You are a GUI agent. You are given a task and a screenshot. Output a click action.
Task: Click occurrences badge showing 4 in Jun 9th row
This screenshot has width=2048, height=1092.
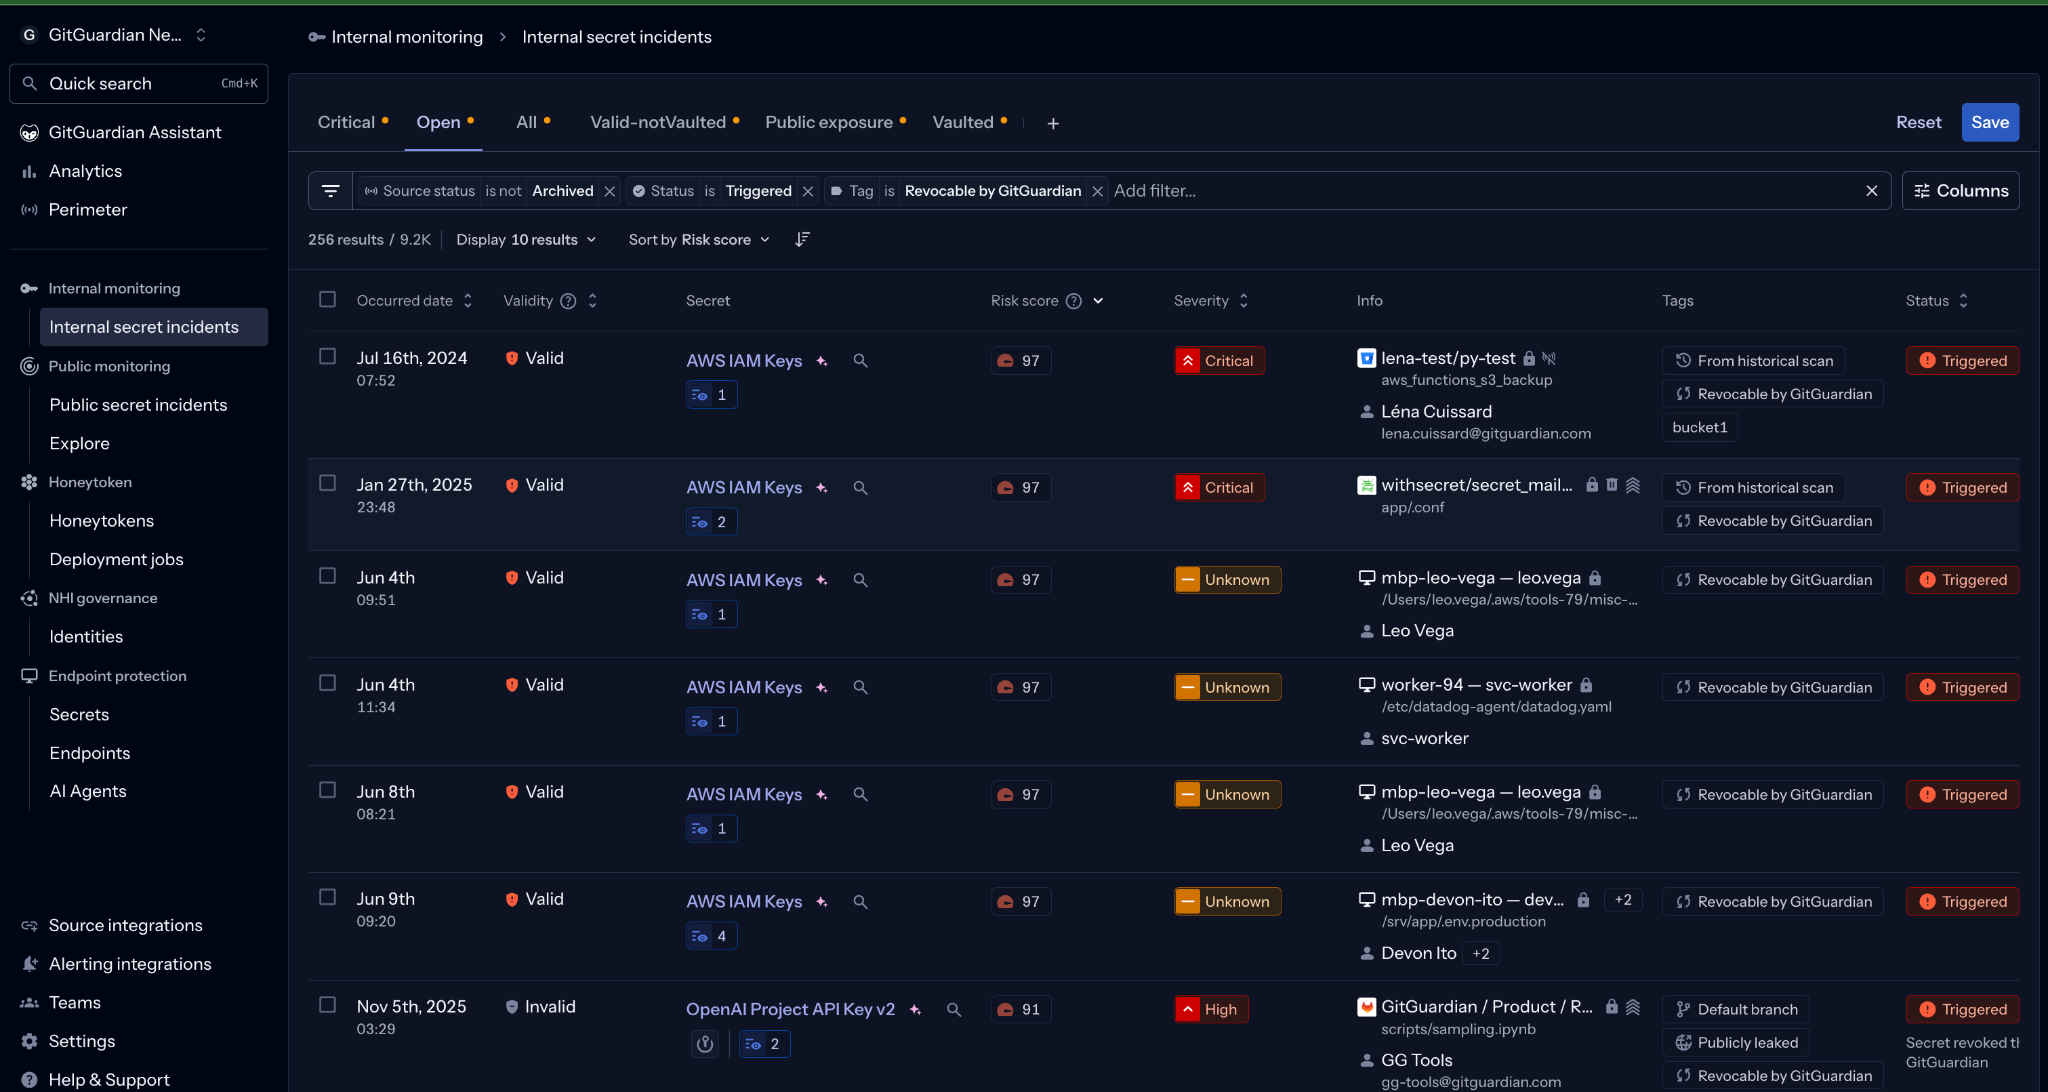point(711,936)
